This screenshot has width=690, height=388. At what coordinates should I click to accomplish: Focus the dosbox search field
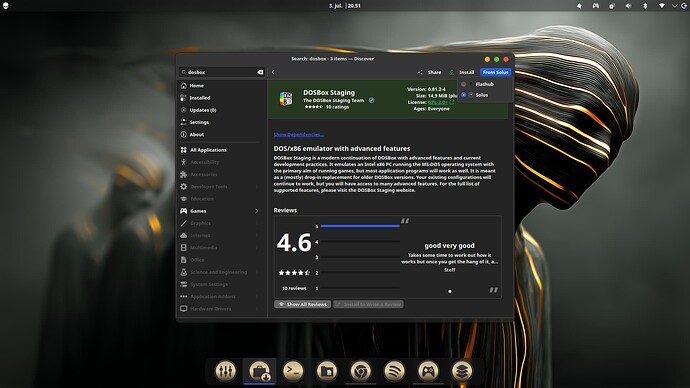(x=221, y=72)
